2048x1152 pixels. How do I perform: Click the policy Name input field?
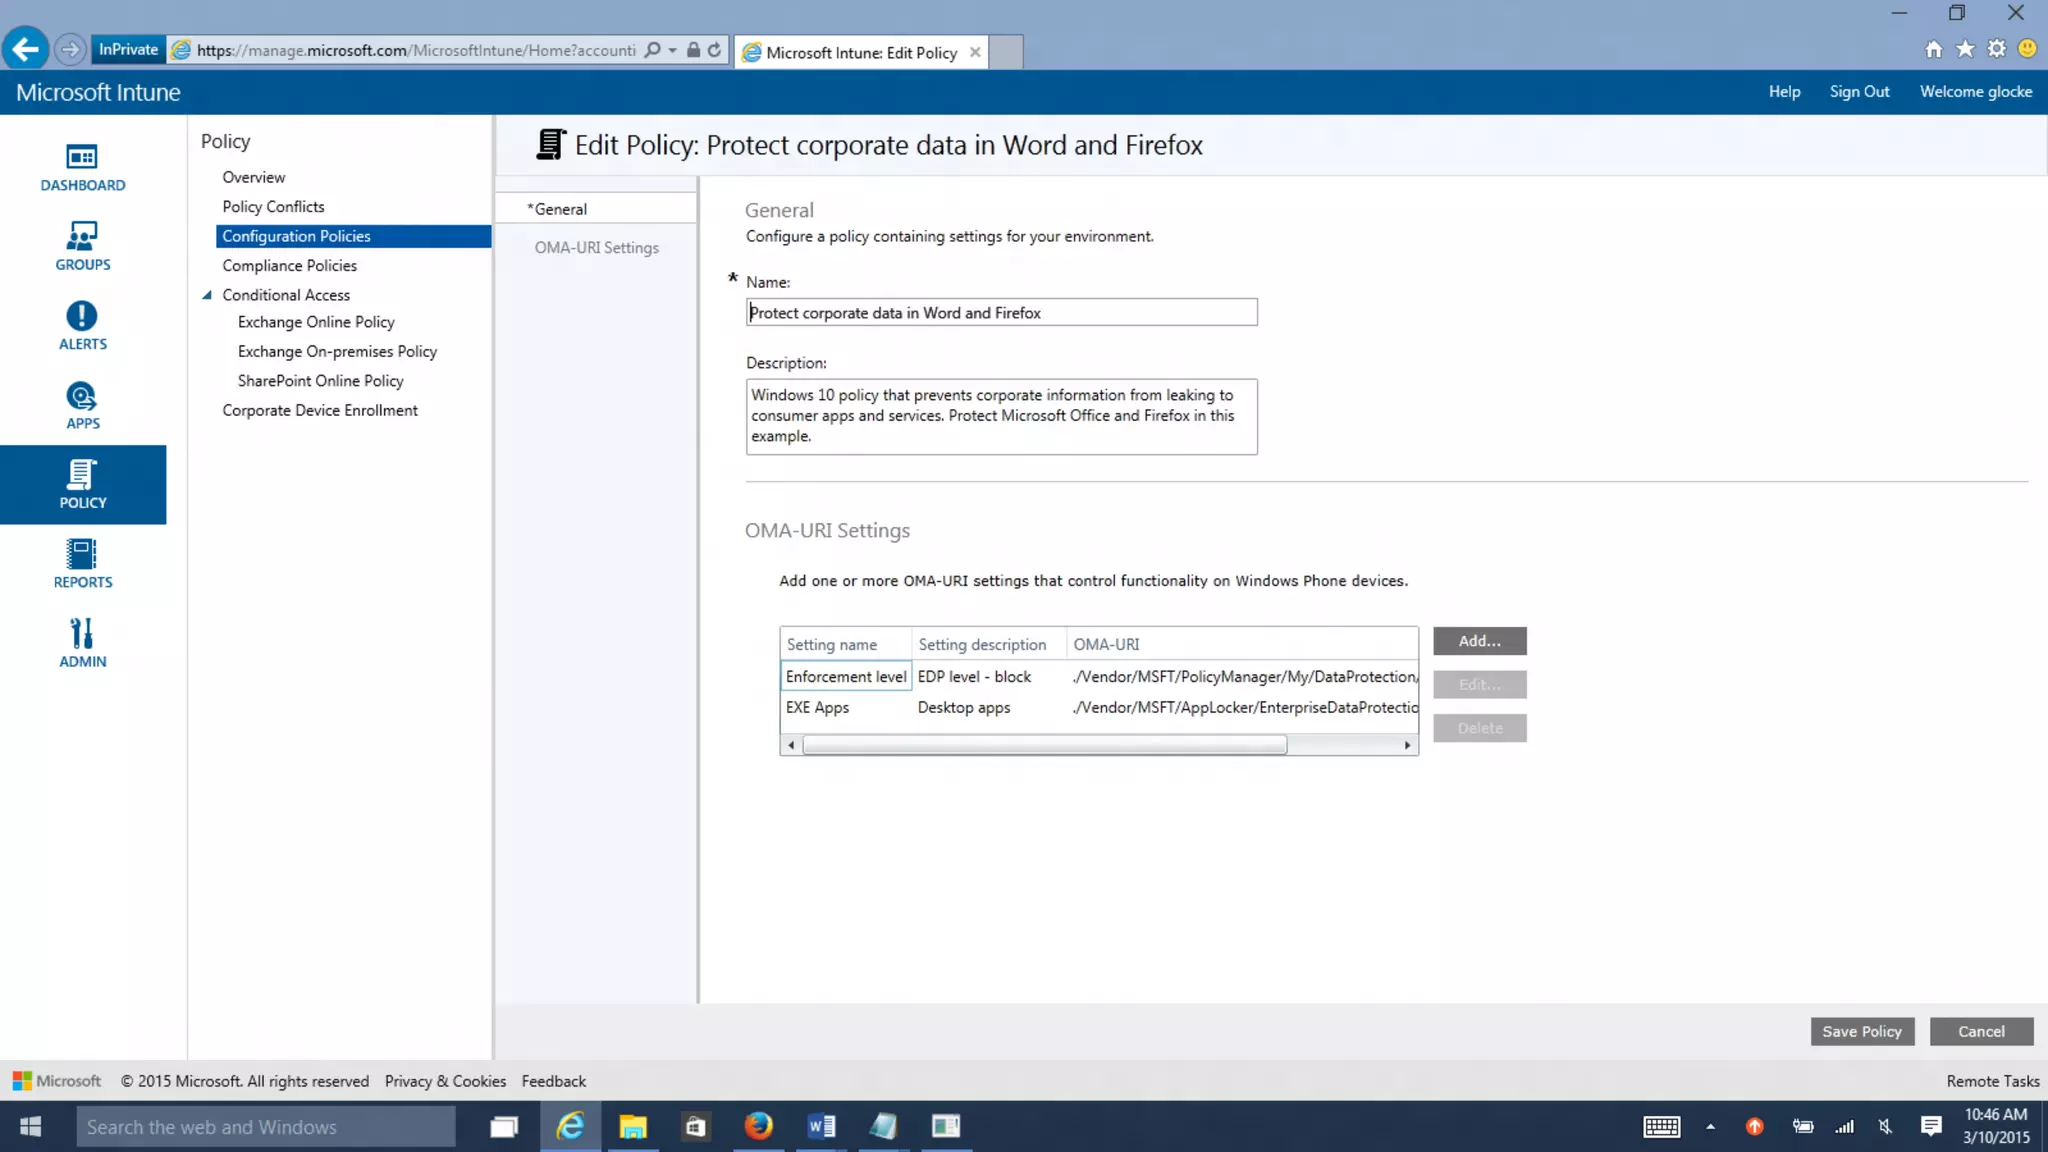click(1000, 313)
